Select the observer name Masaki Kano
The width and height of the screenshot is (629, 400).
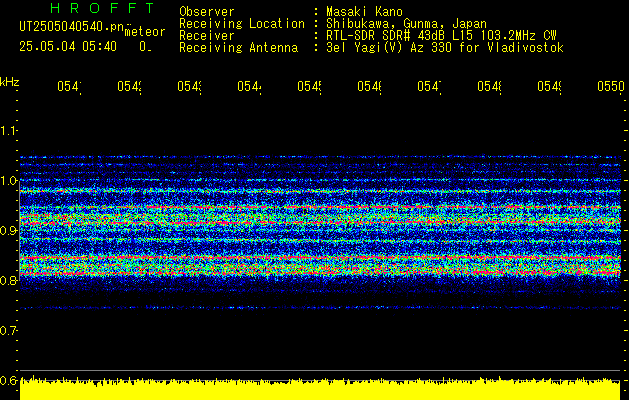[x=364, y=12]
